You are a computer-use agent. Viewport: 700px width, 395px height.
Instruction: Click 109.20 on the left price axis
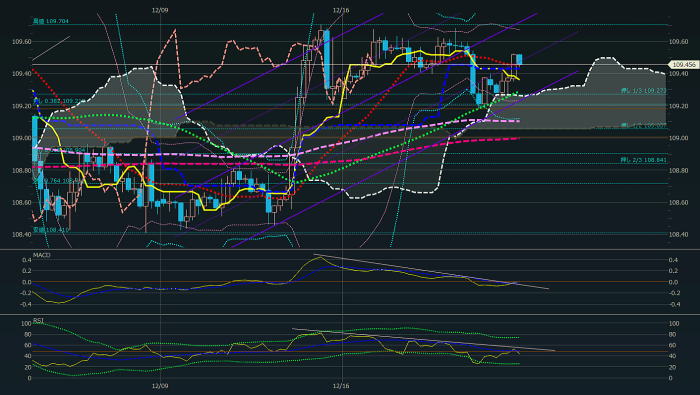(x=21, y=106)
